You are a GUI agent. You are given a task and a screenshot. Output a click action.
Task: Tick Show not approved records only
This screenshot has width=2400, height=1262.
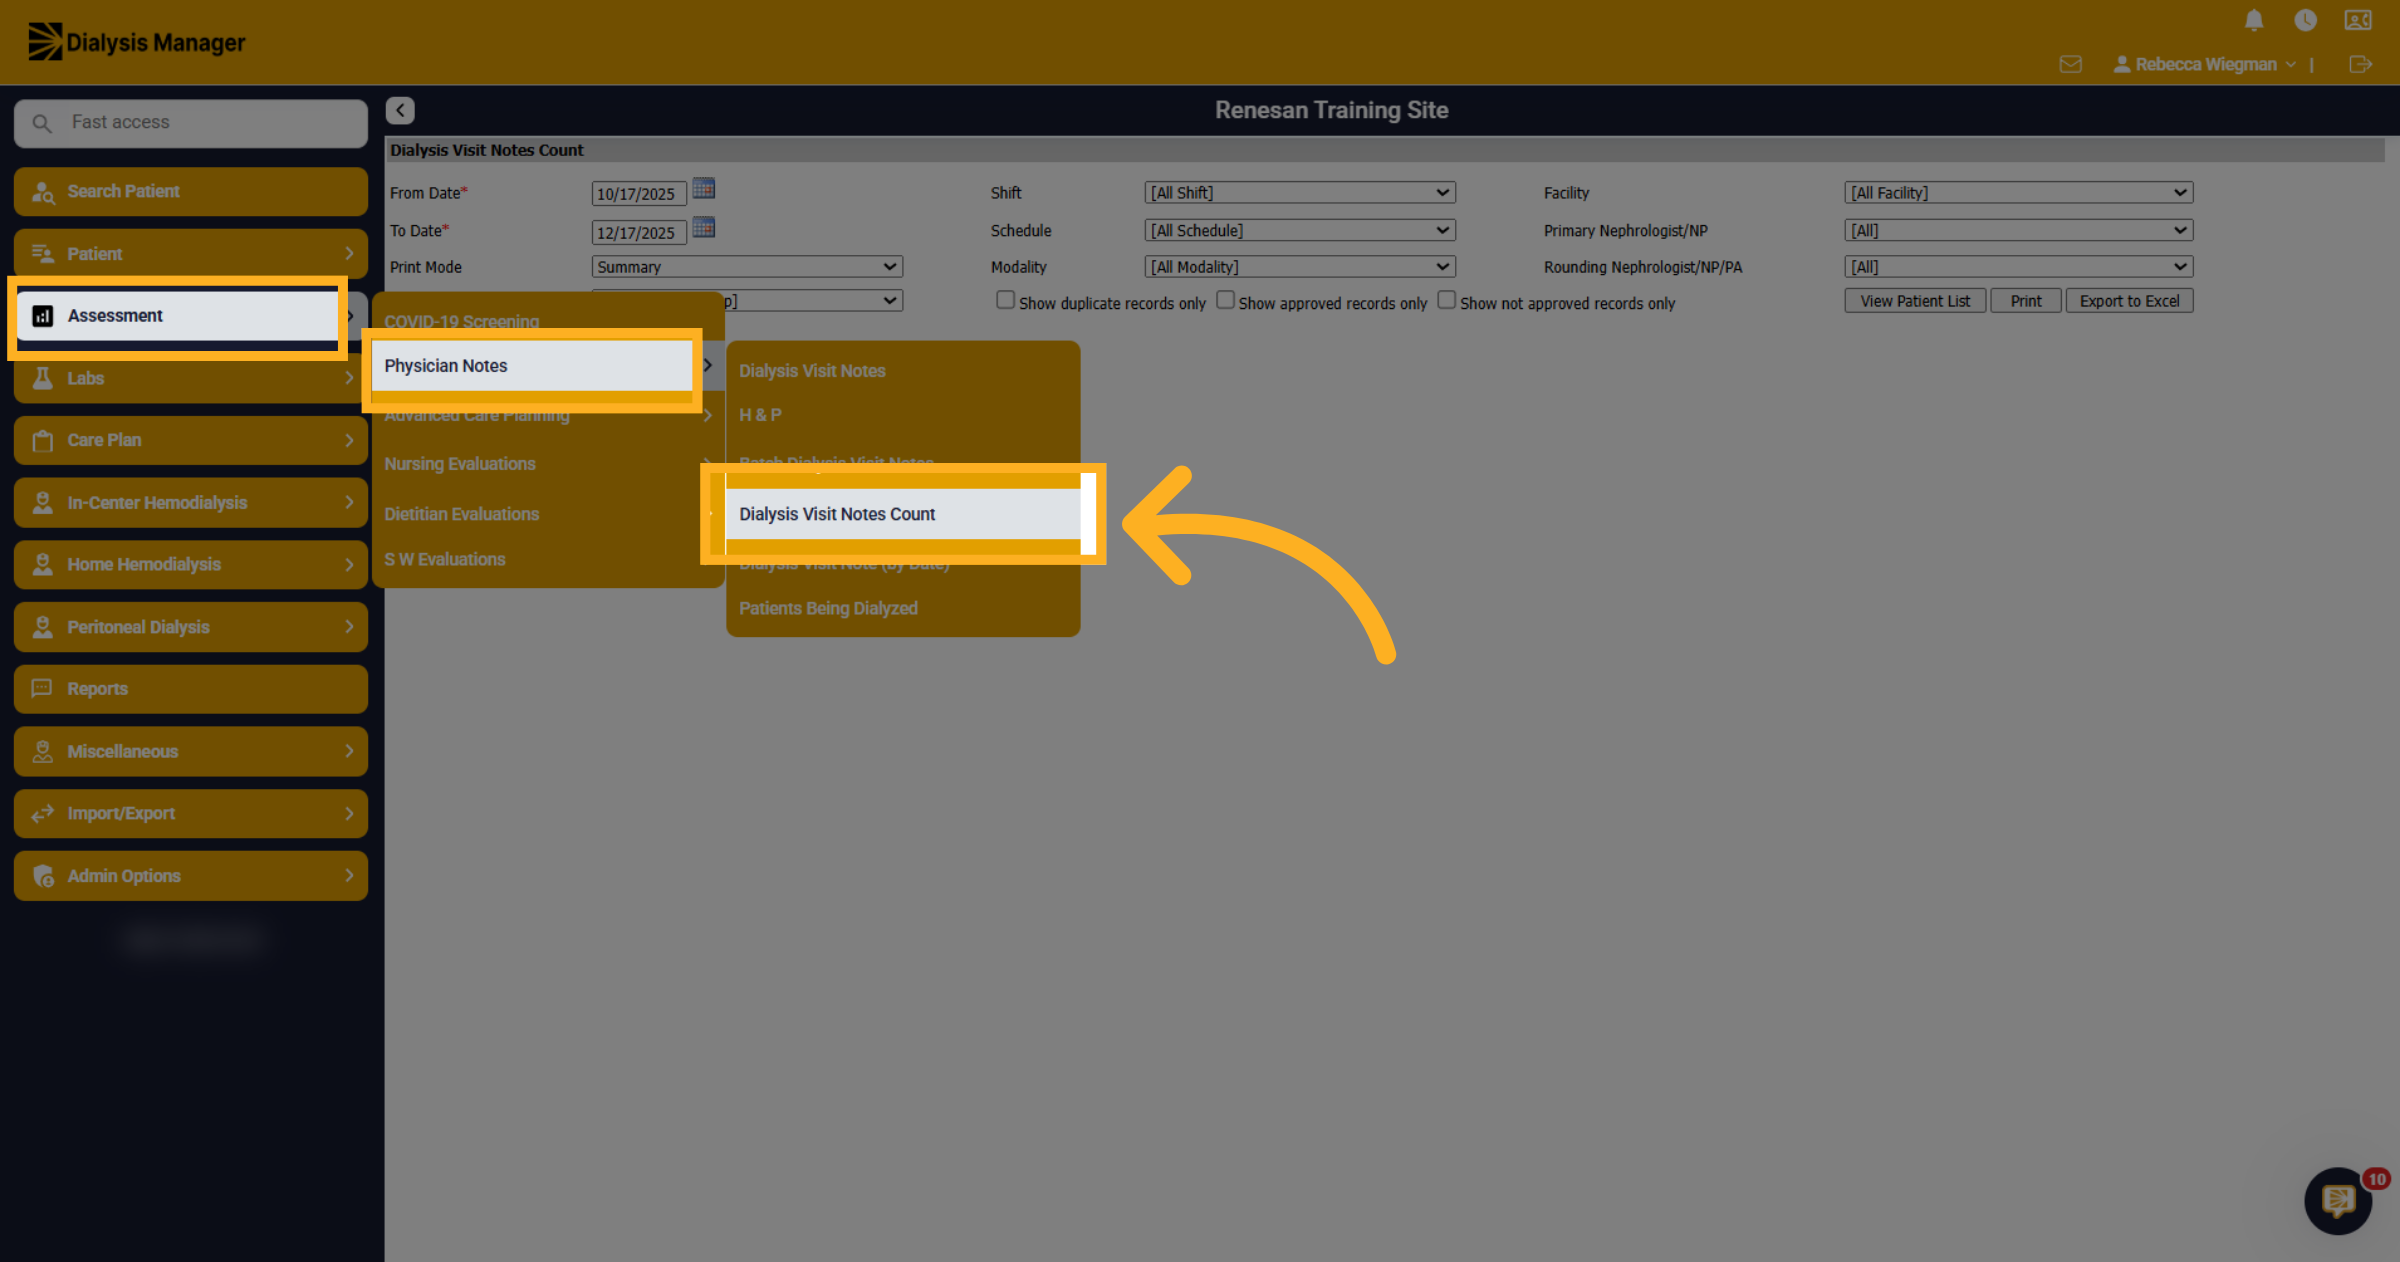(1446, 300)
